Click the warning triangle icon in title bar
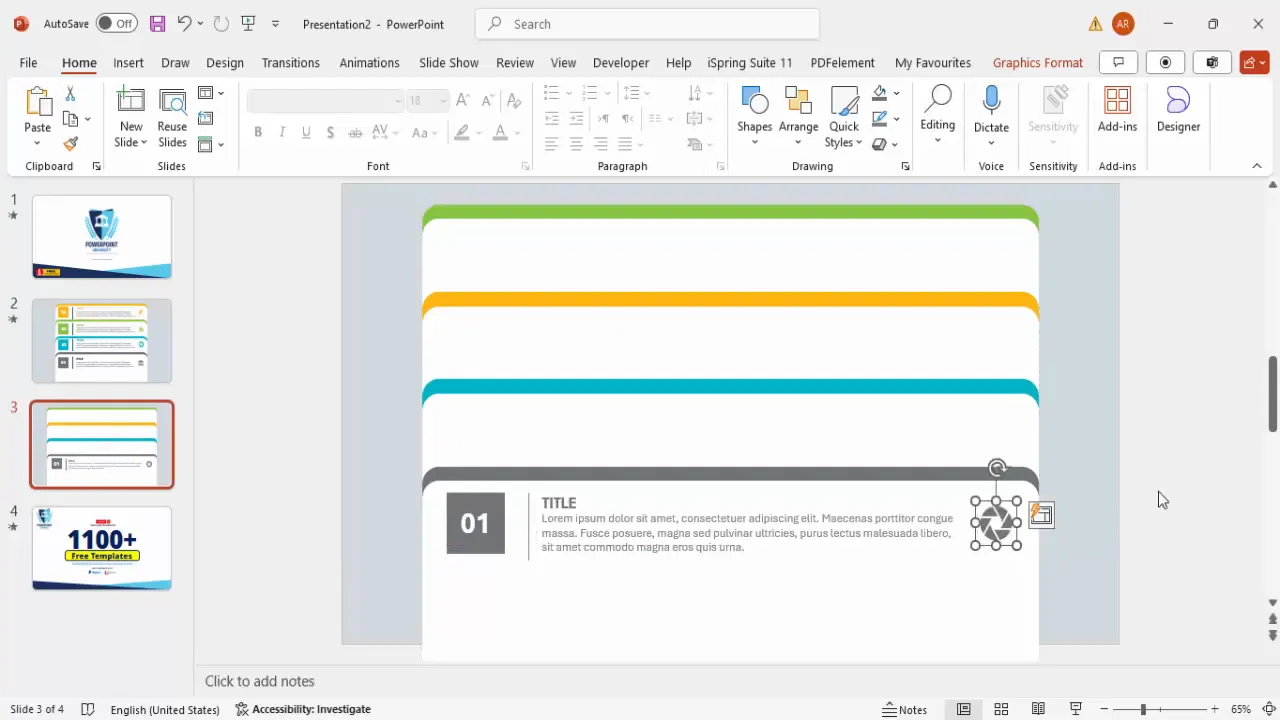Viewport: 1280px width, 720px height. [1096, 24]
